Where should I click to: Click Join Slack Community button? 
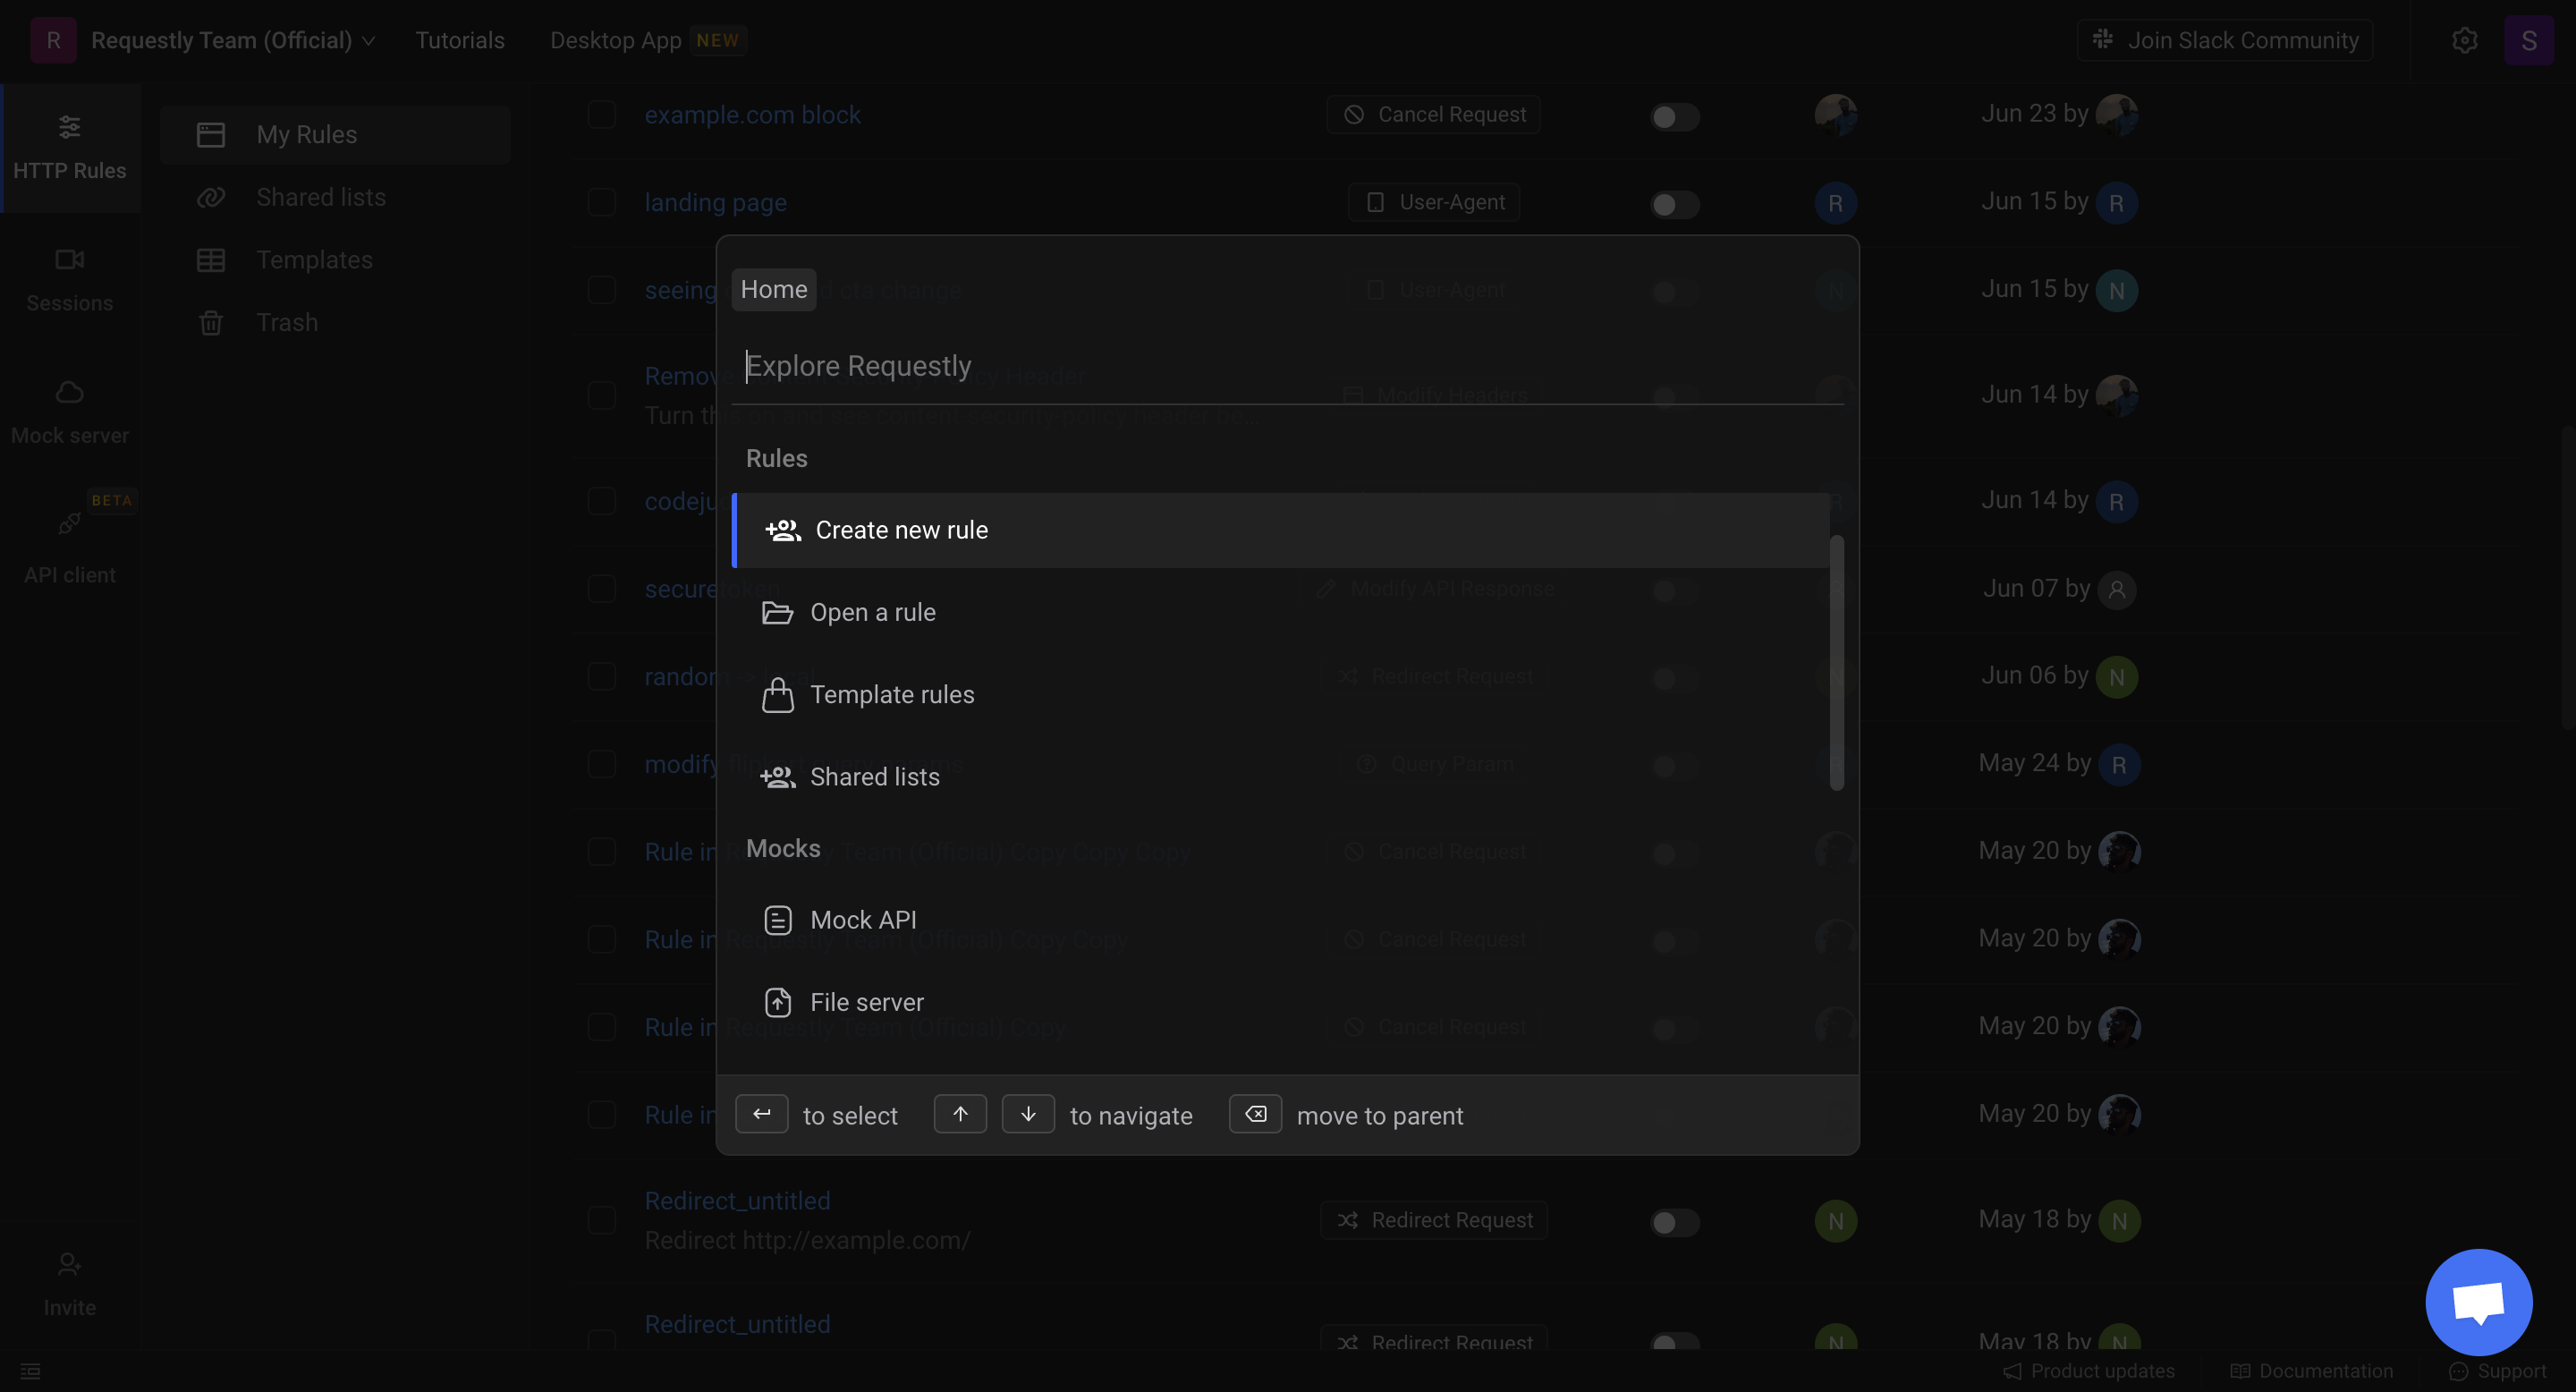tap(2224, 40)
